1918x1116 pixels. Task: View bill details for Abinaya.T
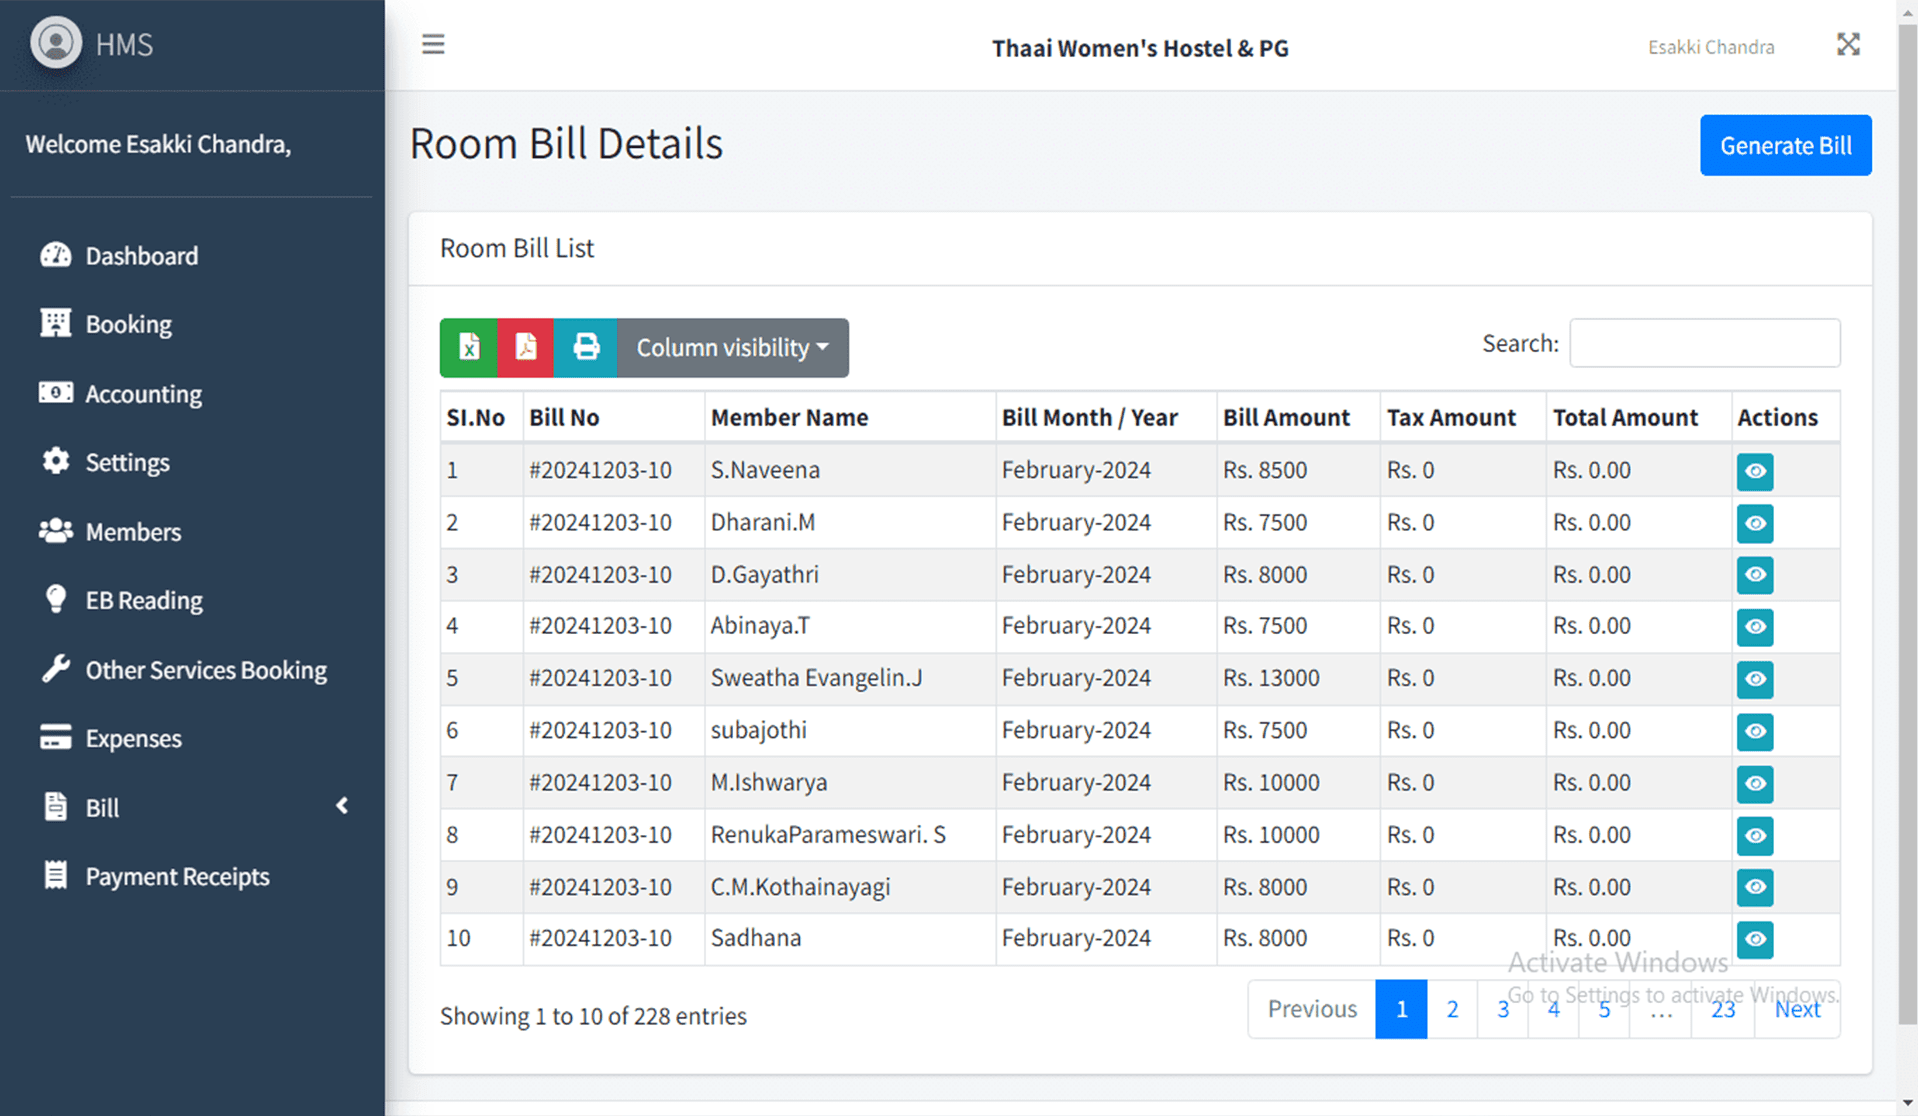pos(1755,627)
